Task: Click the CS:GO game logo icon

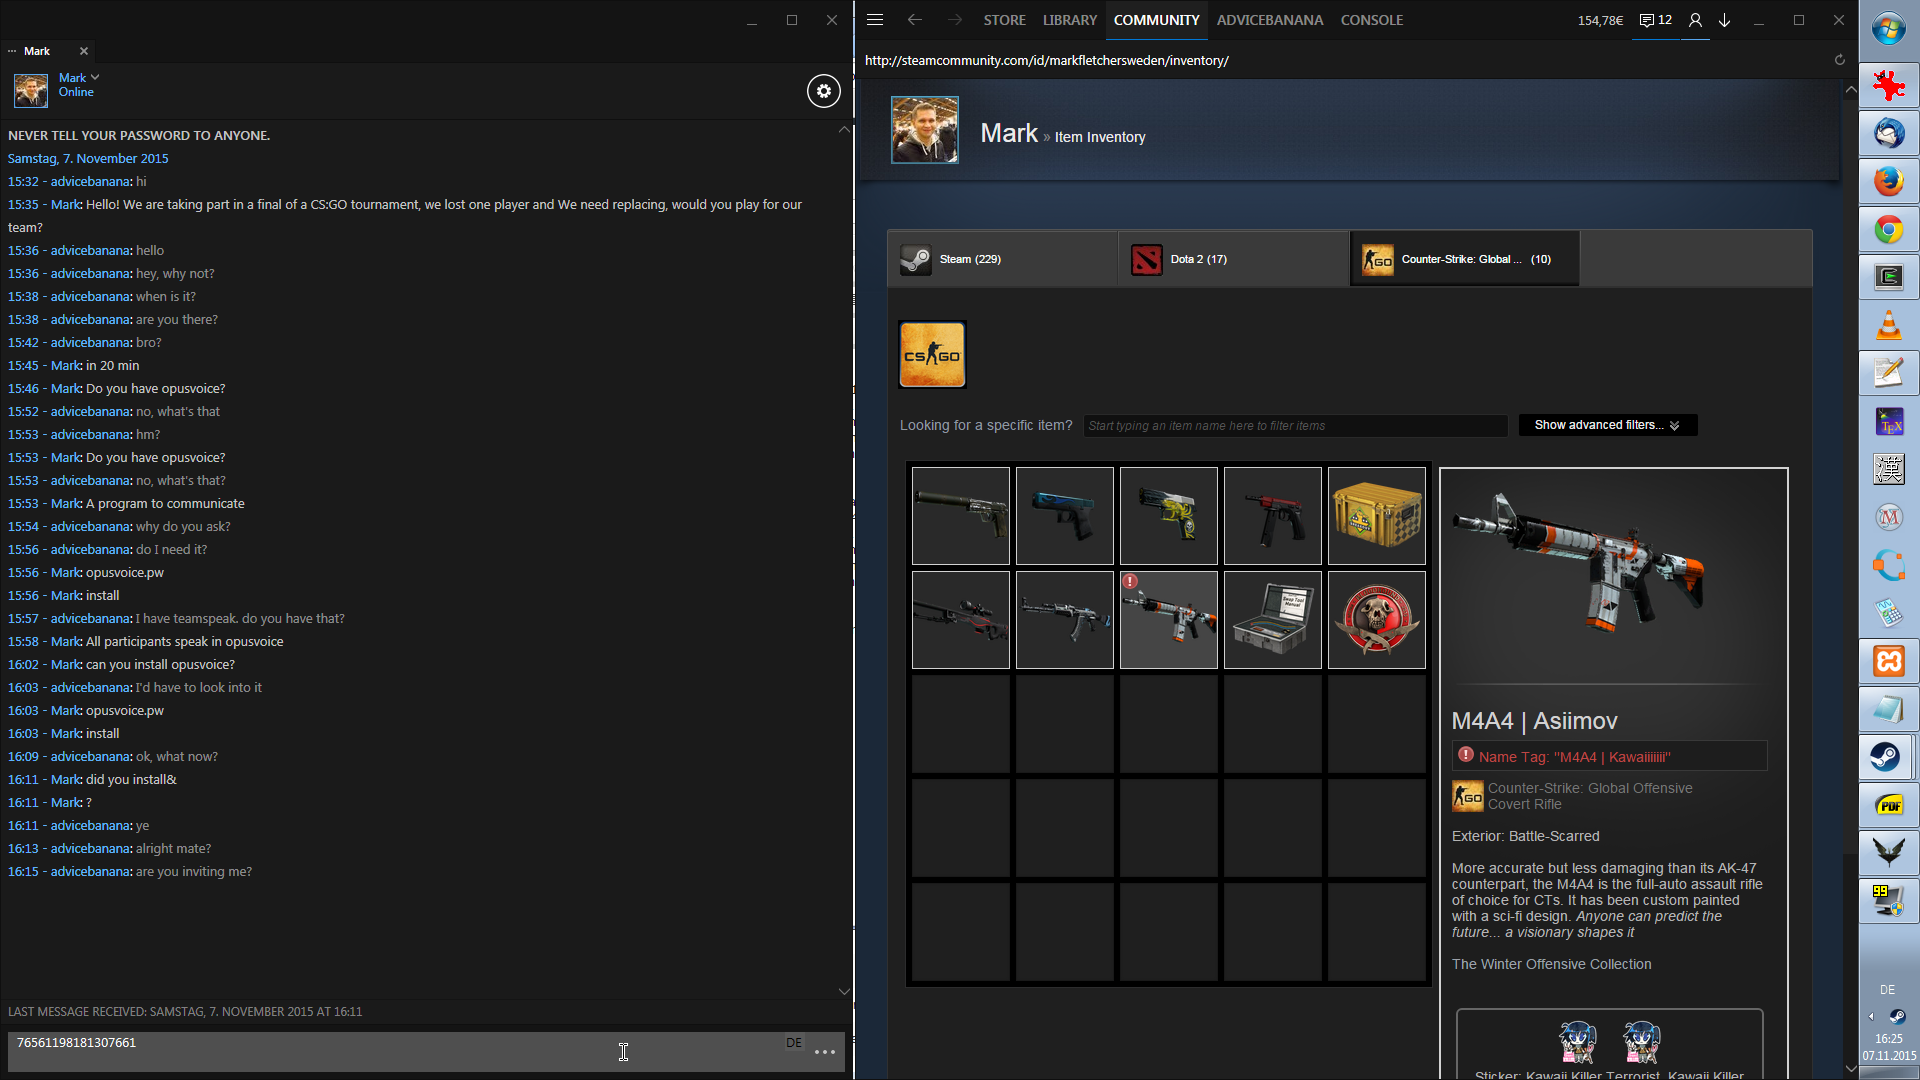Action: [932, 354]
